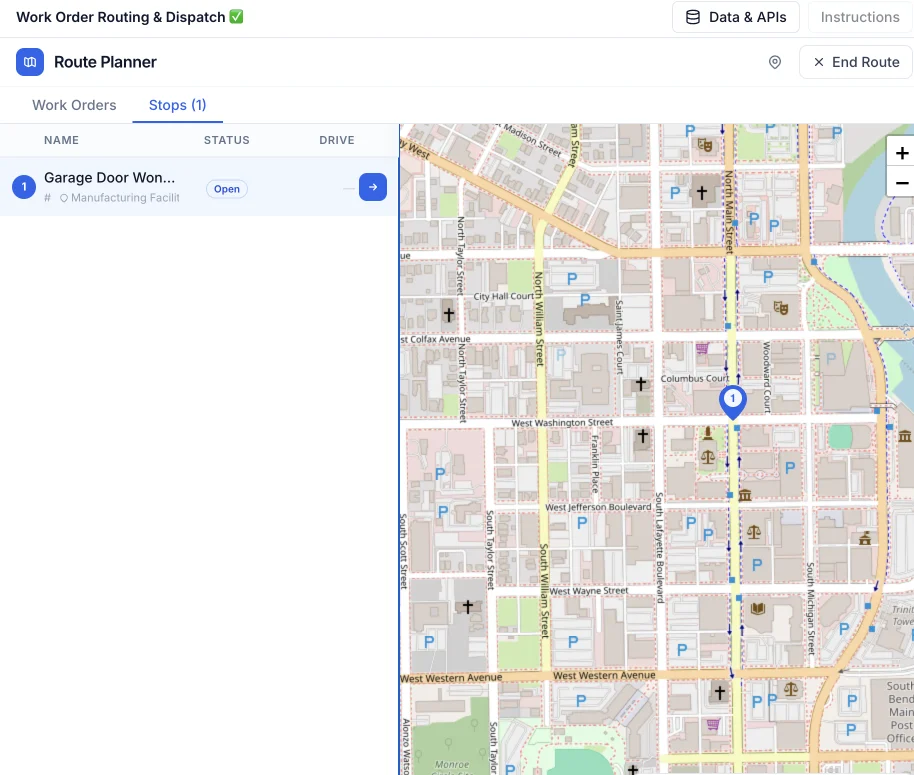Open the Stops (1) tab

[177, 105]
